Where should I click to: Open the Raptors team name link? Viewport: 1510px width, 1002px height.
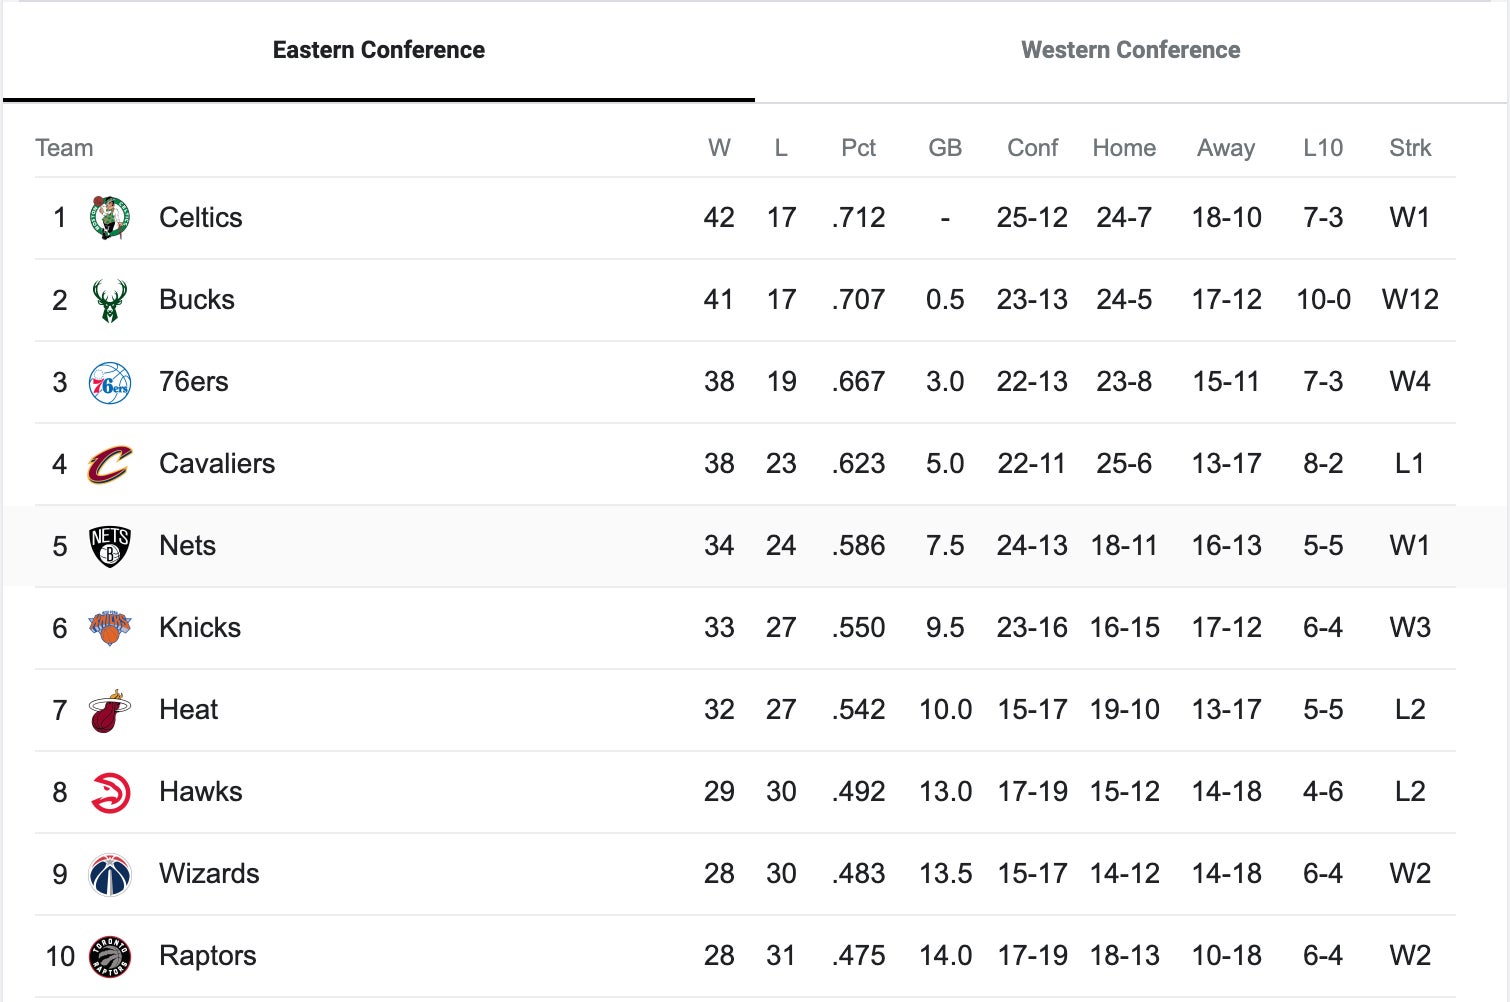pos(207,956)
